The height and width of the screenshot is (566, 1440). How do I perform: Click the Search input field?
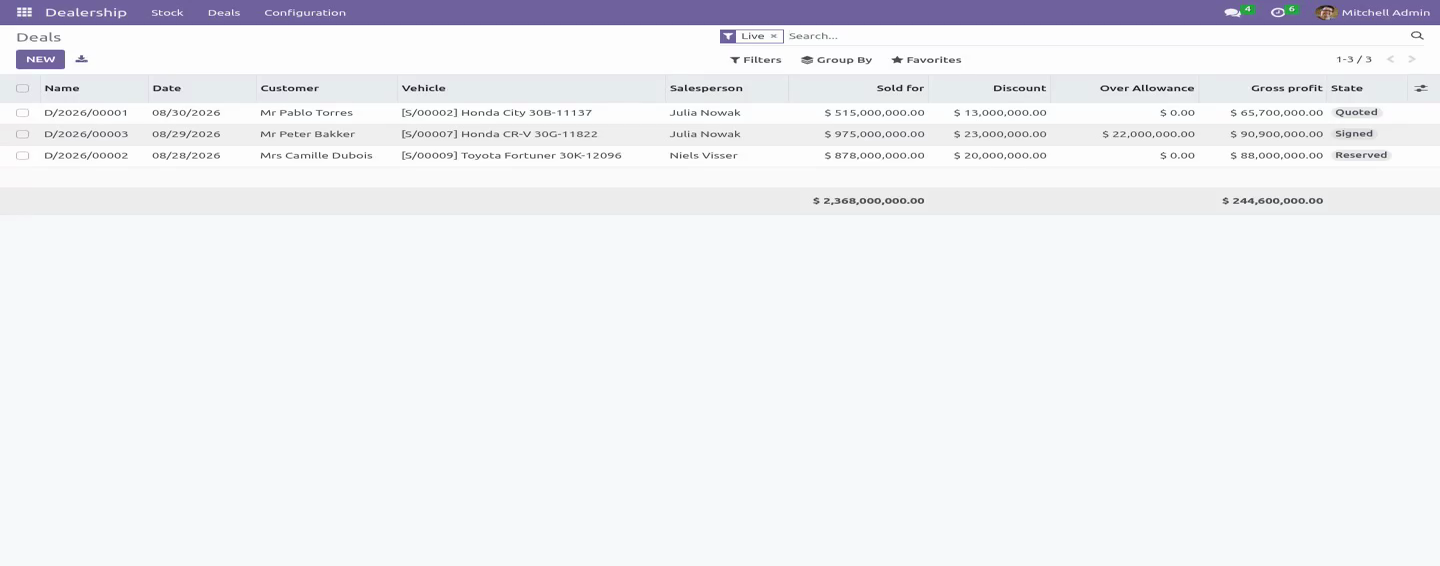(1095, 36)
